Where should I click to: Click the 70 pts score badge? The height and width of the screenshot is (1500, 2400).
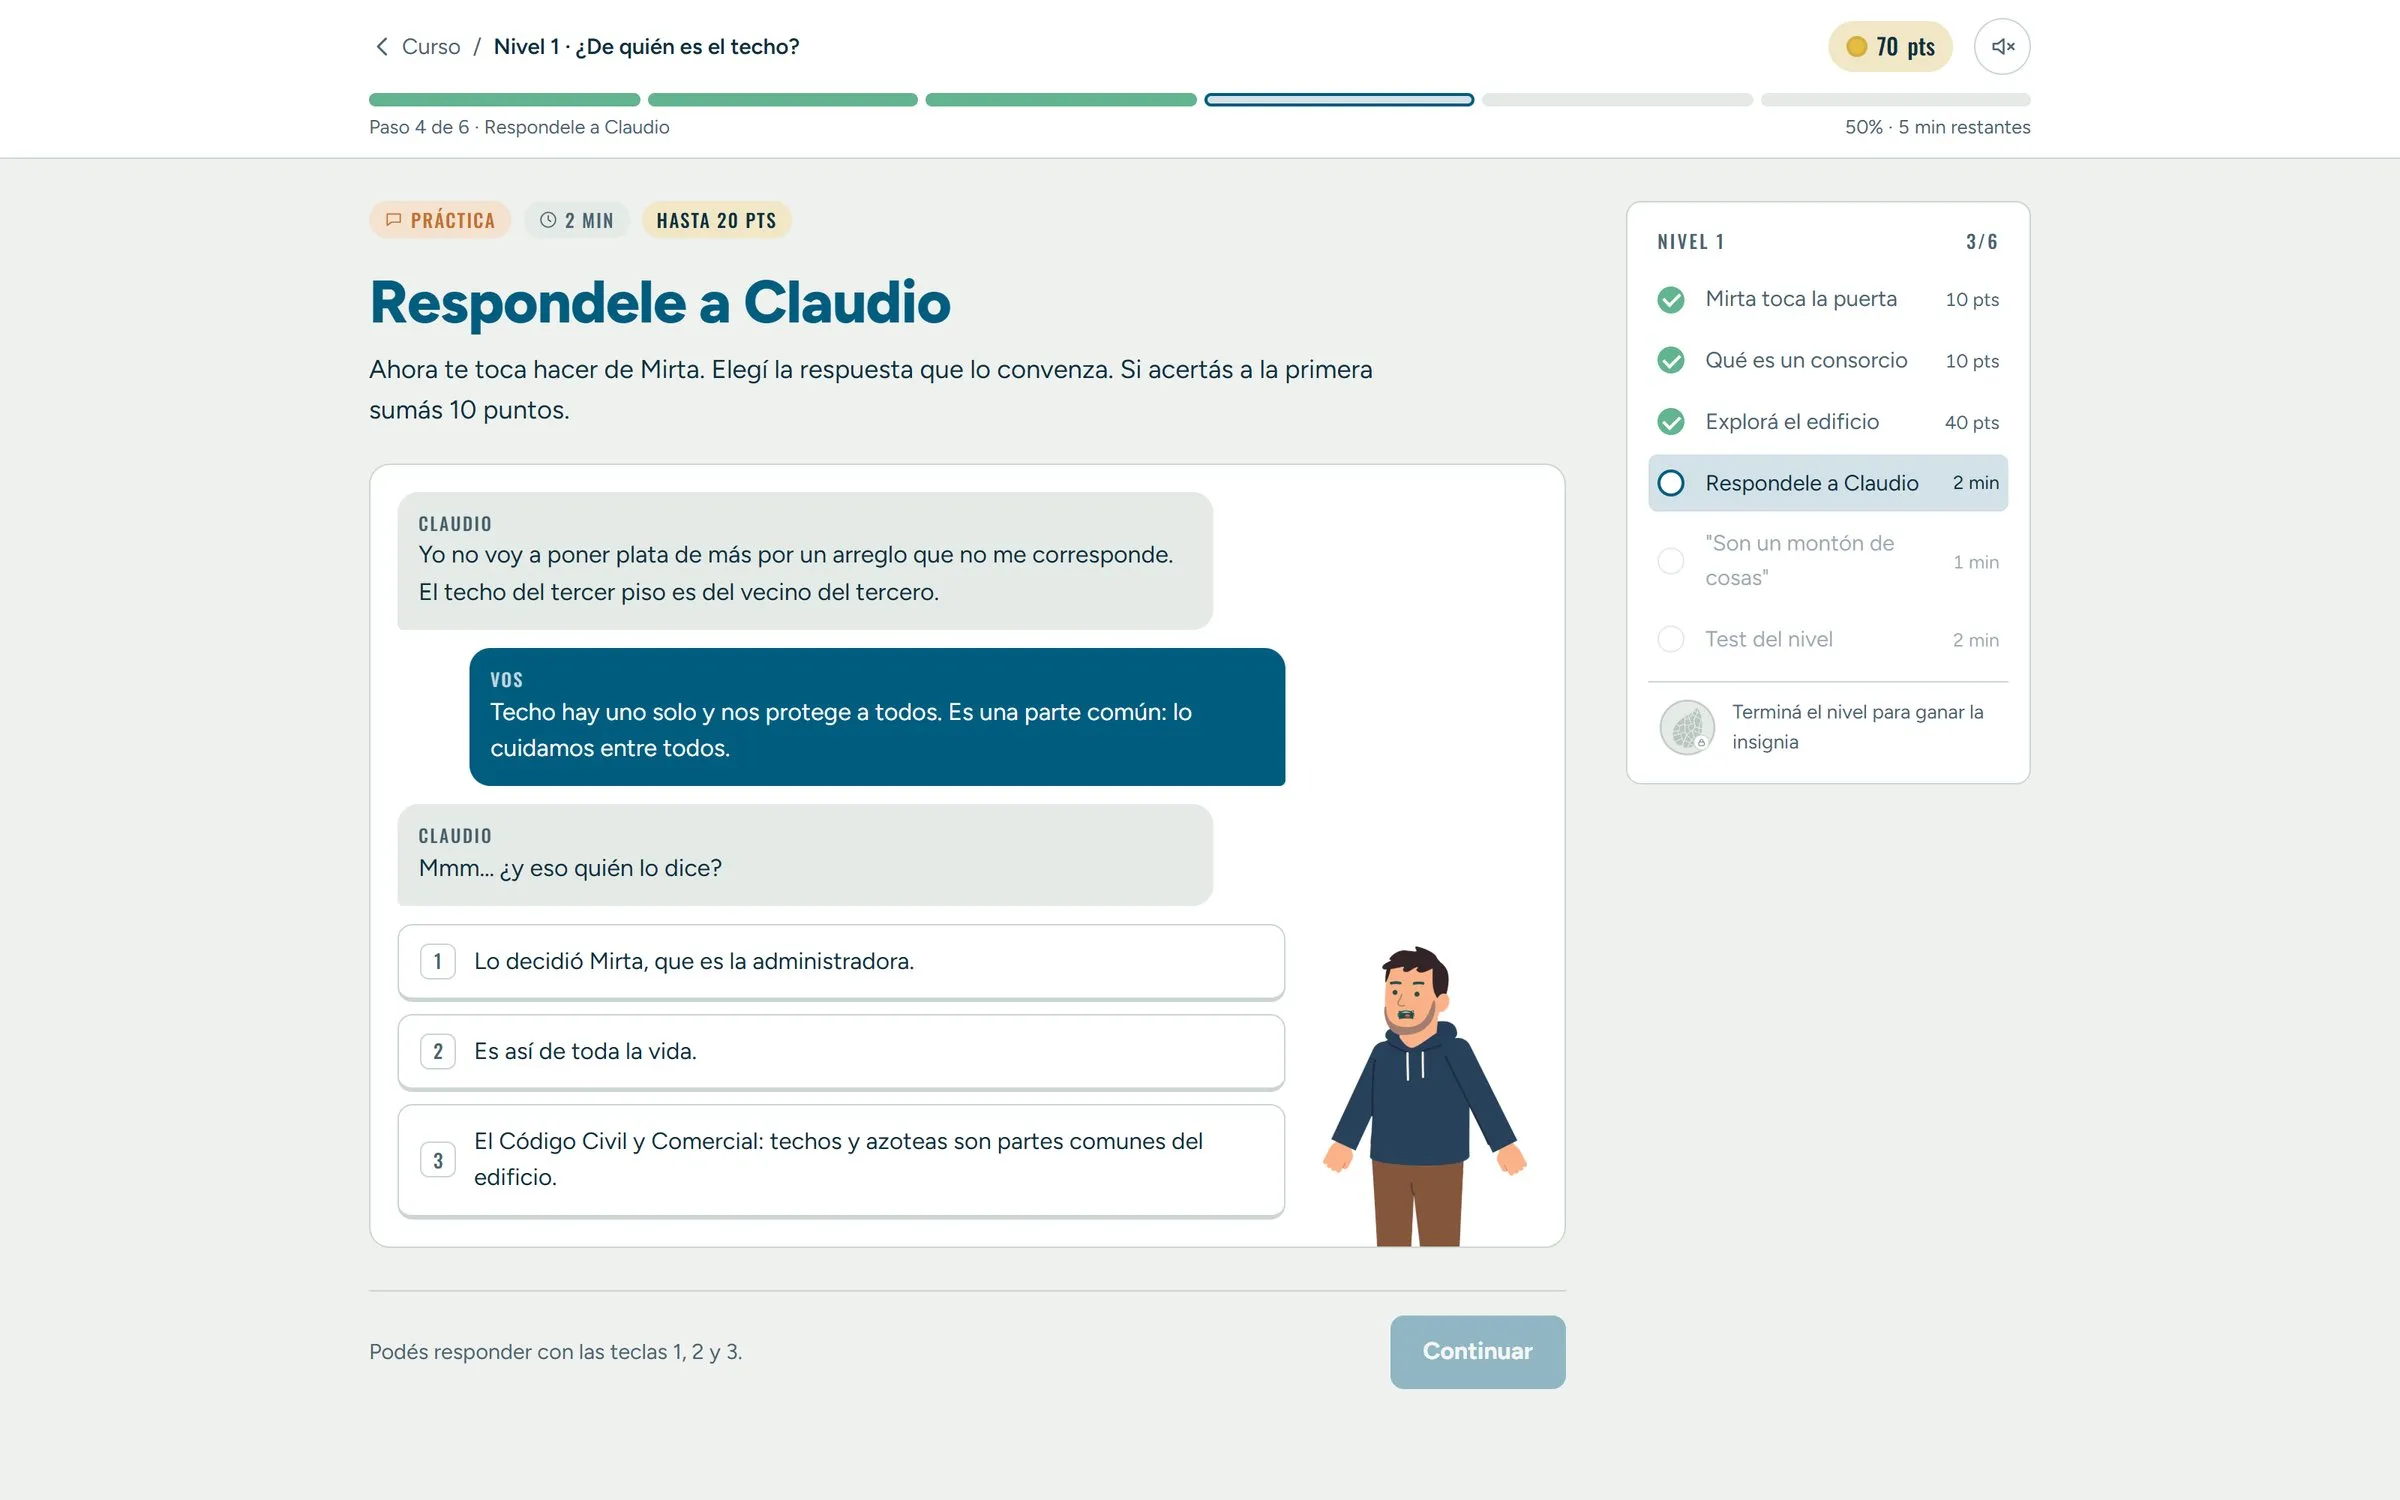(x=1889, y=47)
